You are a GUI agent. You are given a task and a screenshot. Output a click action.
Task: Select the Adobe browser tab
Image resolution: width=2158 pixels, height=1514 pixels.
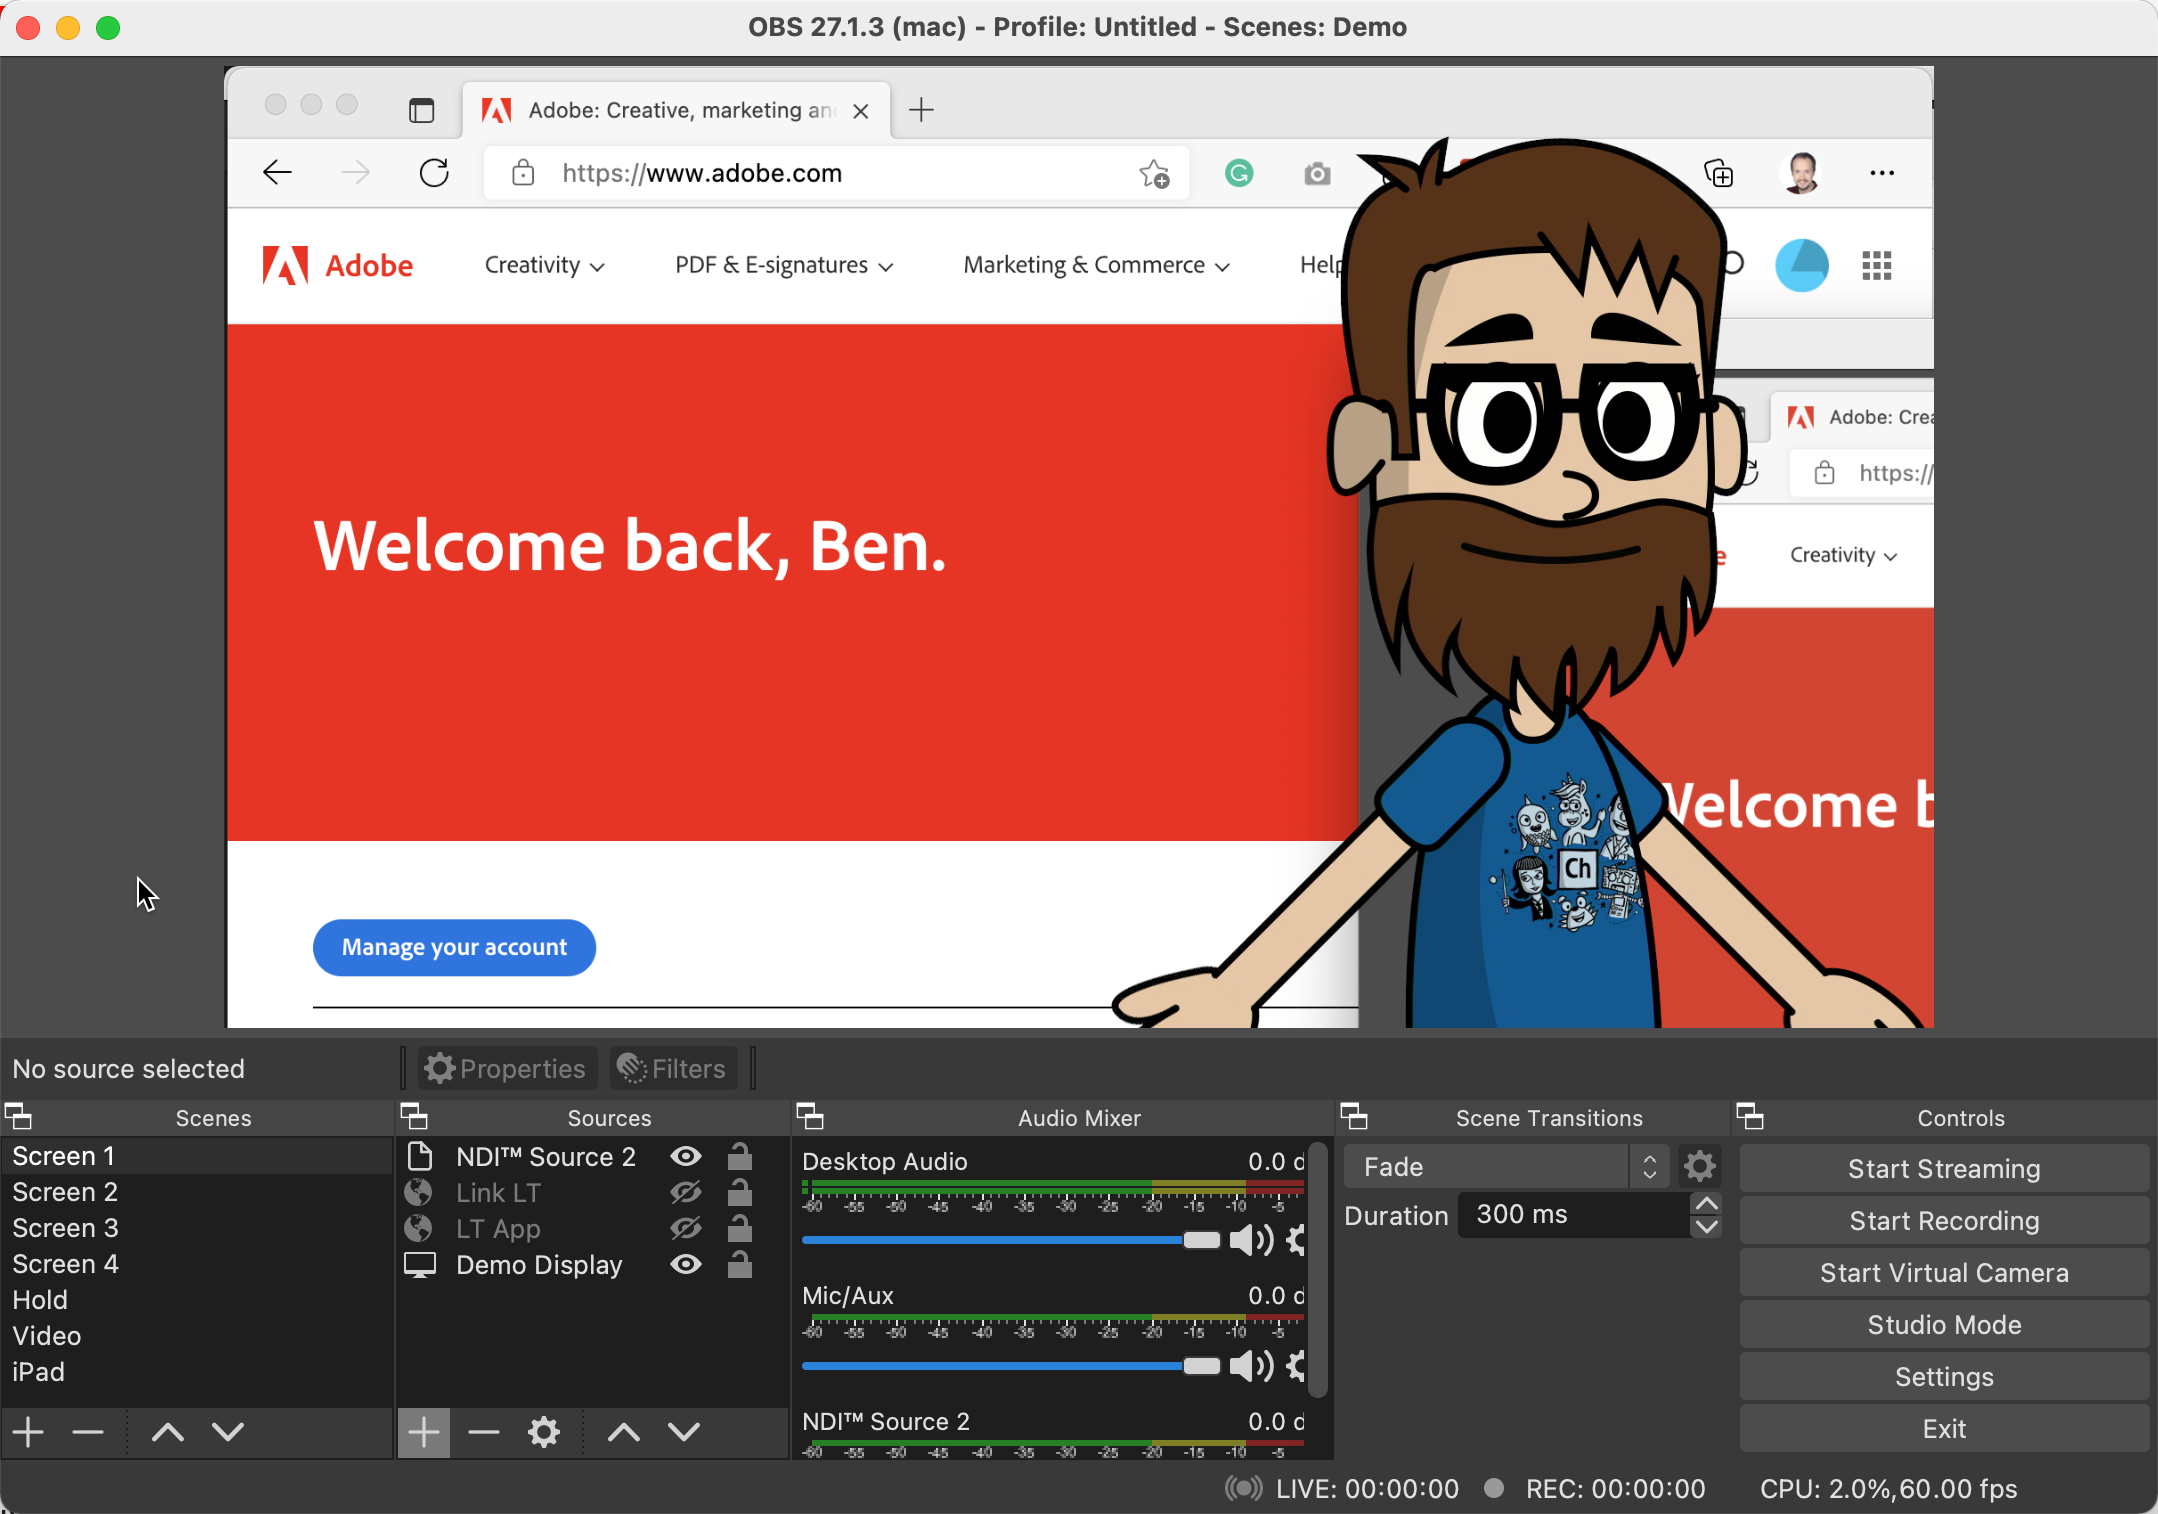pyautogui.click(x=676, y=110)
